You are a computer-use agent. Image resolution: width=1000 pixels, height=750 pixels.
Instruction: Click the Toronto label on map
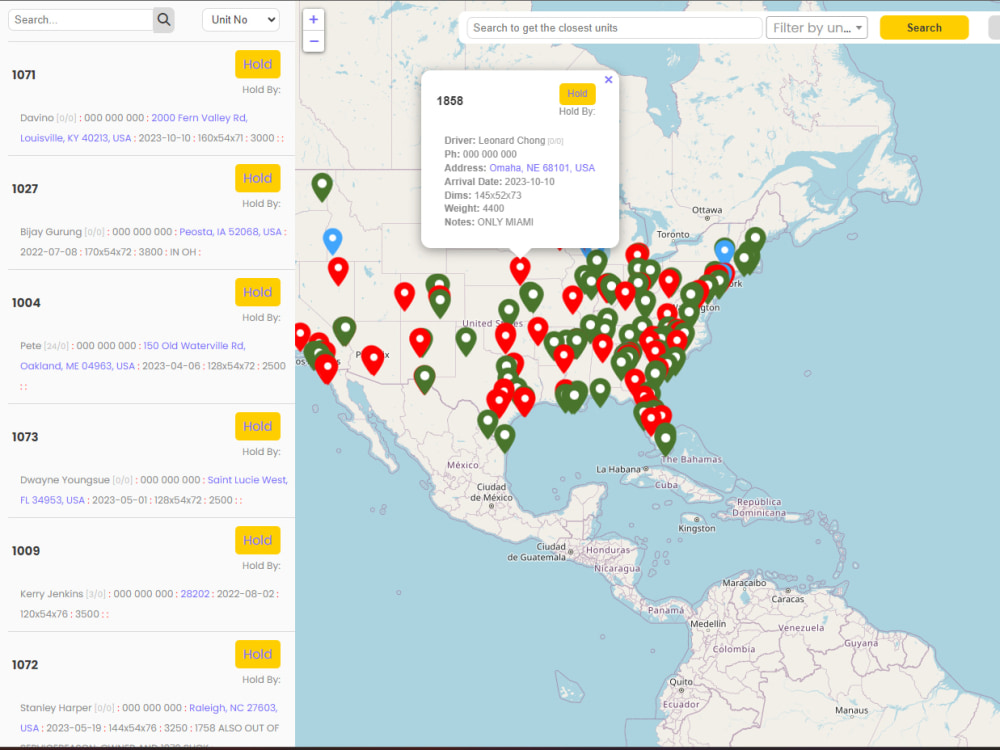coord(673,235)
